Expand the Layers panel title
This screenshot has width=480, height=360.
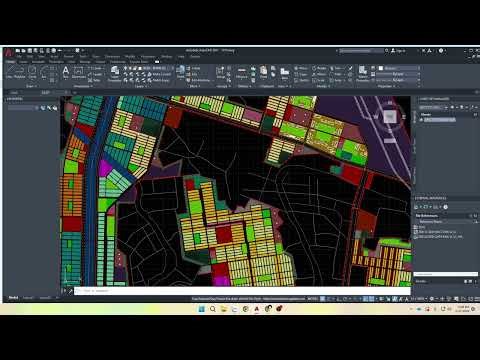pos(140,86)
